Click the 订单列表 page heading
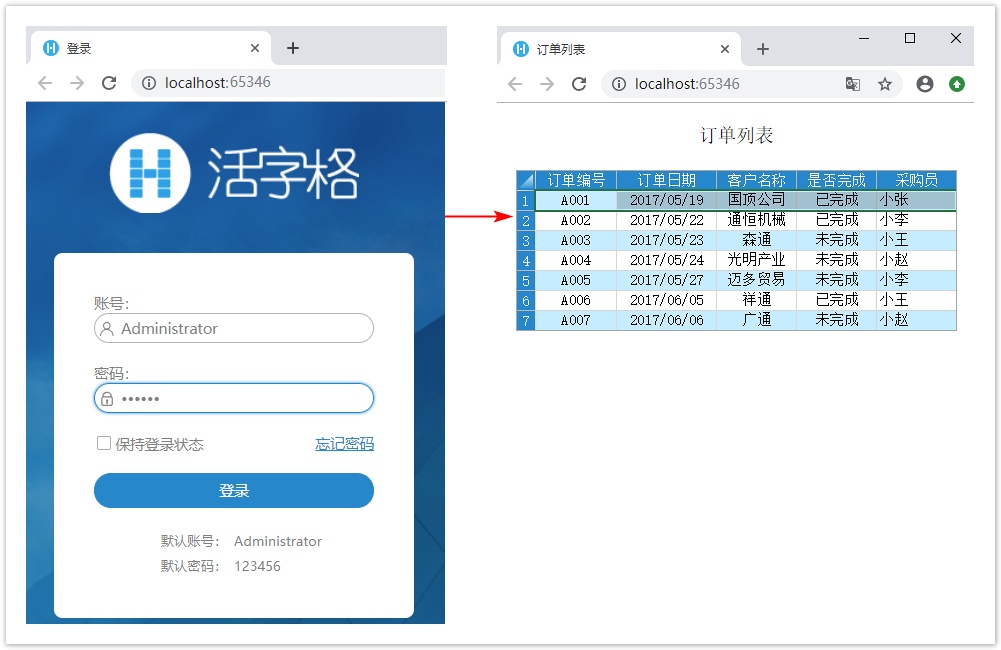Viewport: 1001px width, 650px height. point(736,135)
